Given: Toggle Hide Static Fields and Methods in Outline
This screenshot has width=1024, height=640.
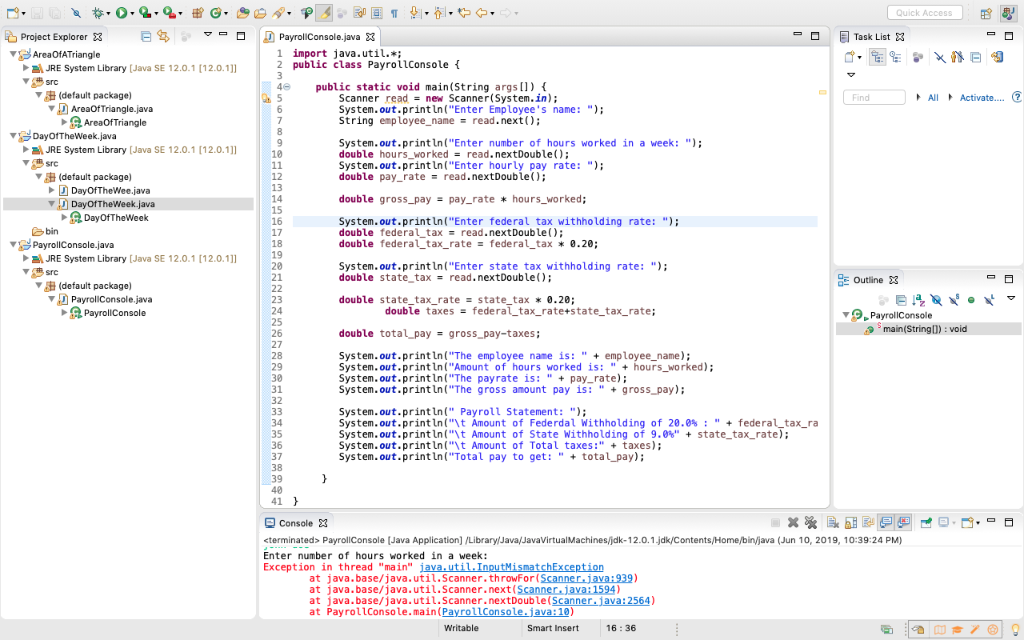Looking at the screenshot, I should 953,300.
